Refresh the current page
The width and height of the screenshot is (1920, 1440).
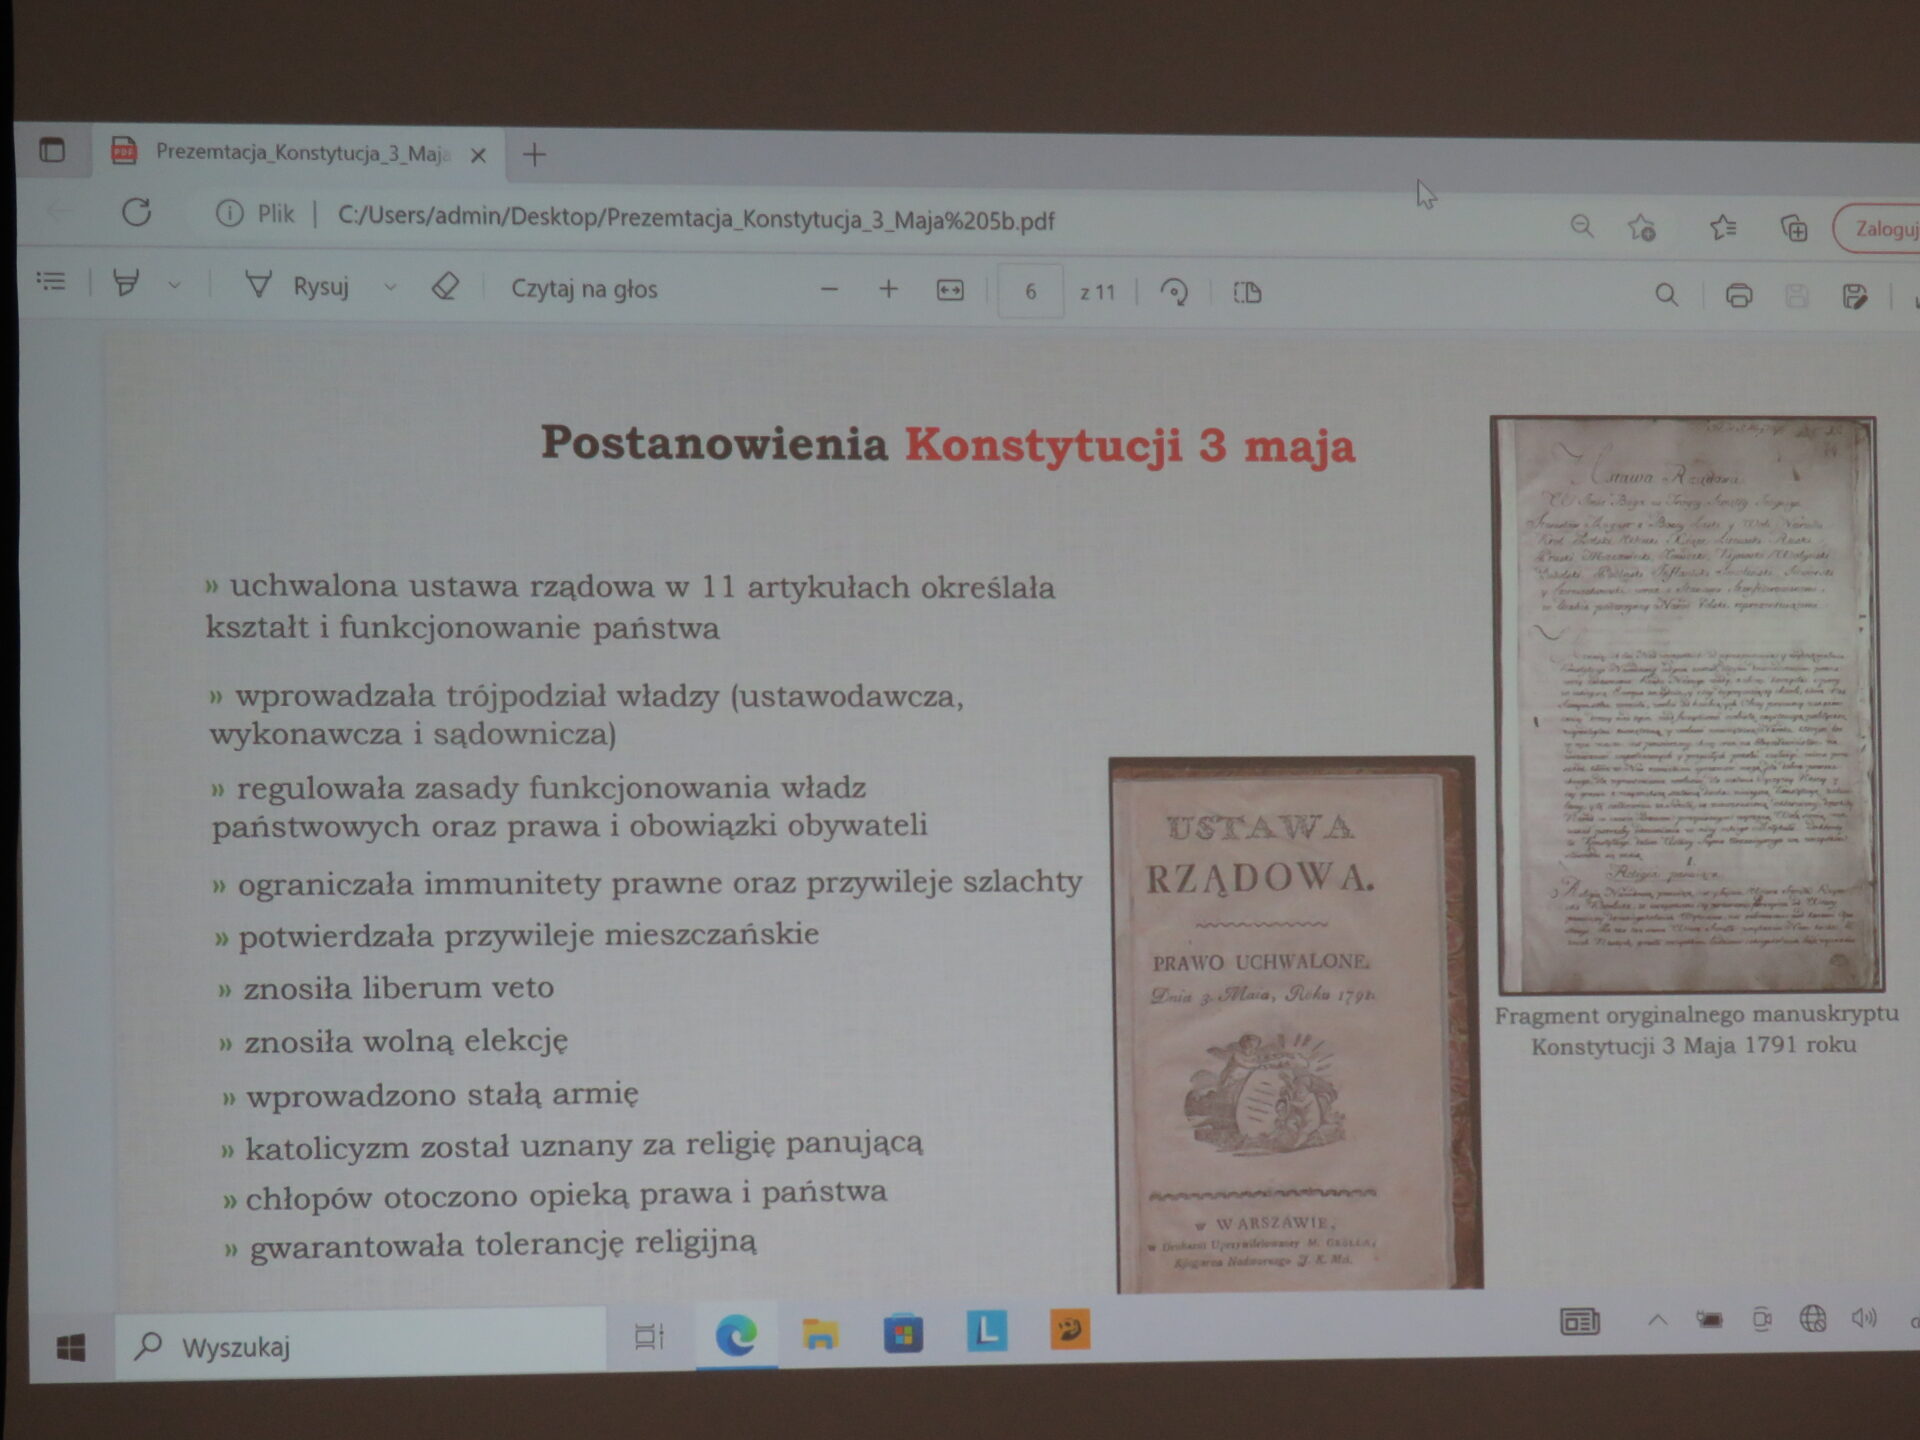coord(137,212)
